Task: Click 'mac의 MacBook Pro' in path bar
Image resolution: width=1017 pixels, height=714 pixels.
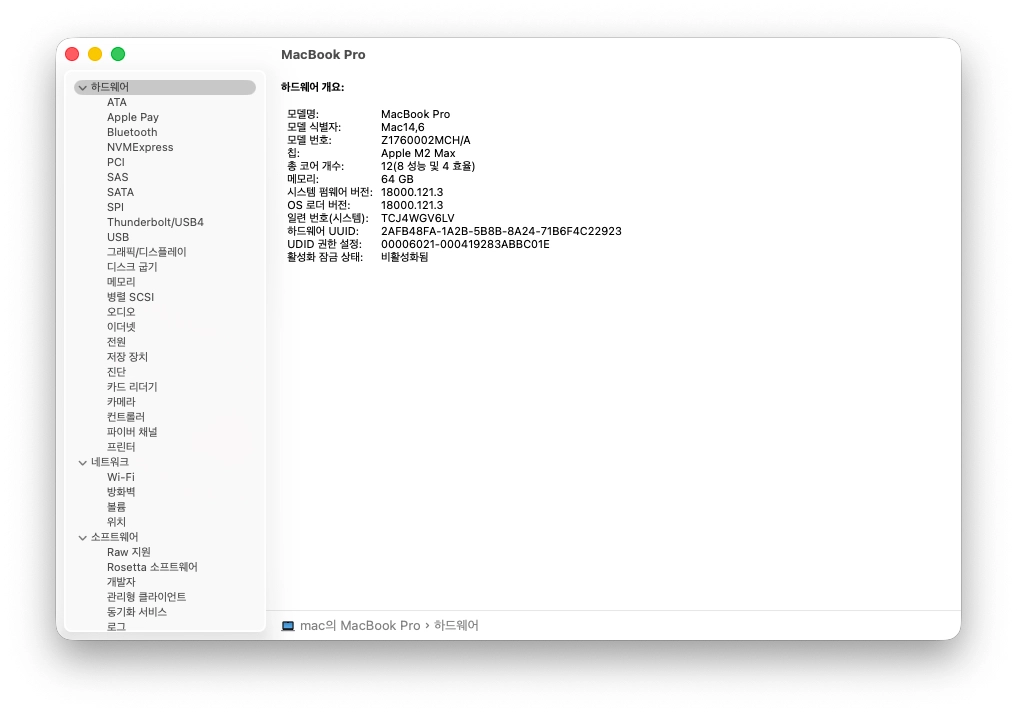Action: [360, 626]
